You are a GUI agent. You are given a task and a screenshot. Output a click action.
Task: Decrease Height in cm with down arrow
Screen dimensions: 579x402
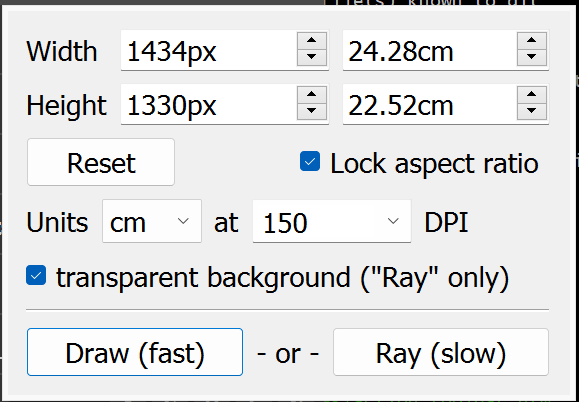click(x=532, y=111)
